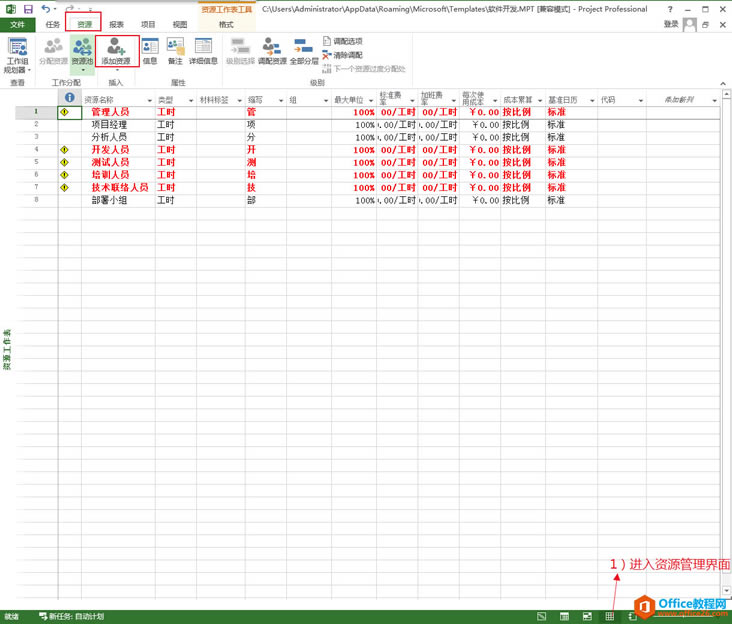
Task: Open the 资源池 (Resource Pool) menu
Action: click(82, 52)
